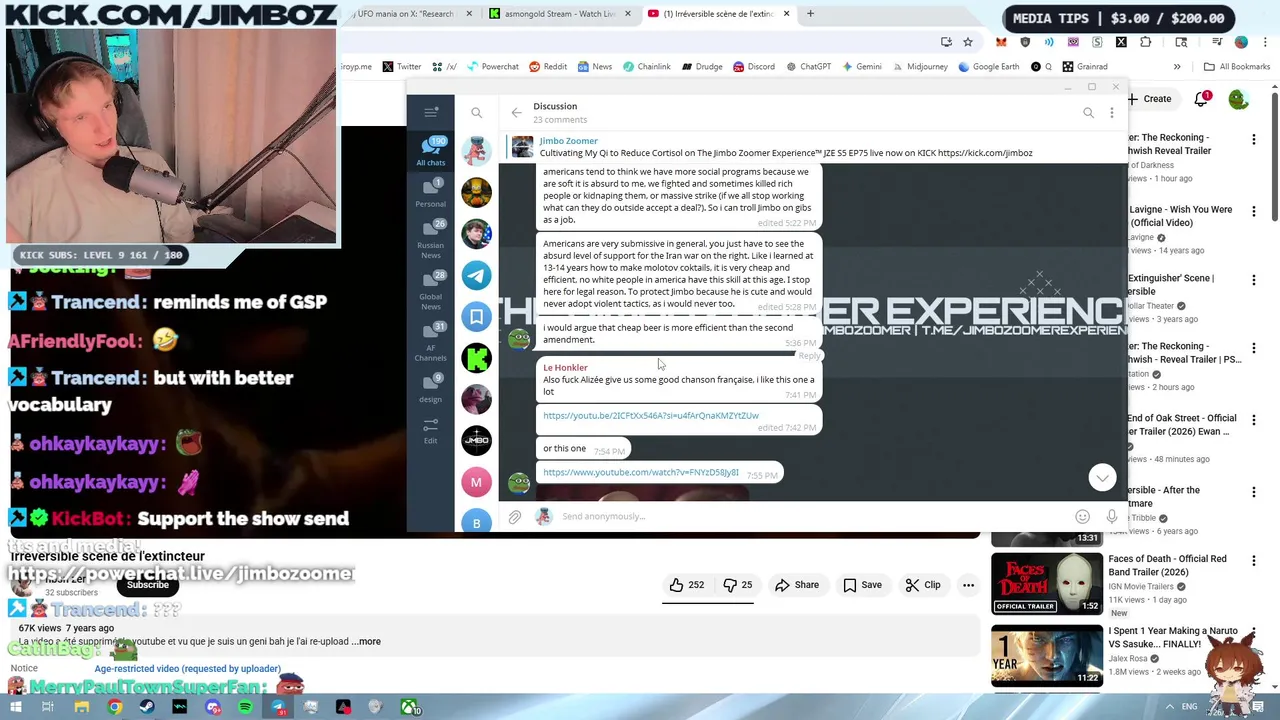The height and width of the screenshot is (720, 1280).
Task: Open the Reddit bookmark
Action: [x=548, y=67]
